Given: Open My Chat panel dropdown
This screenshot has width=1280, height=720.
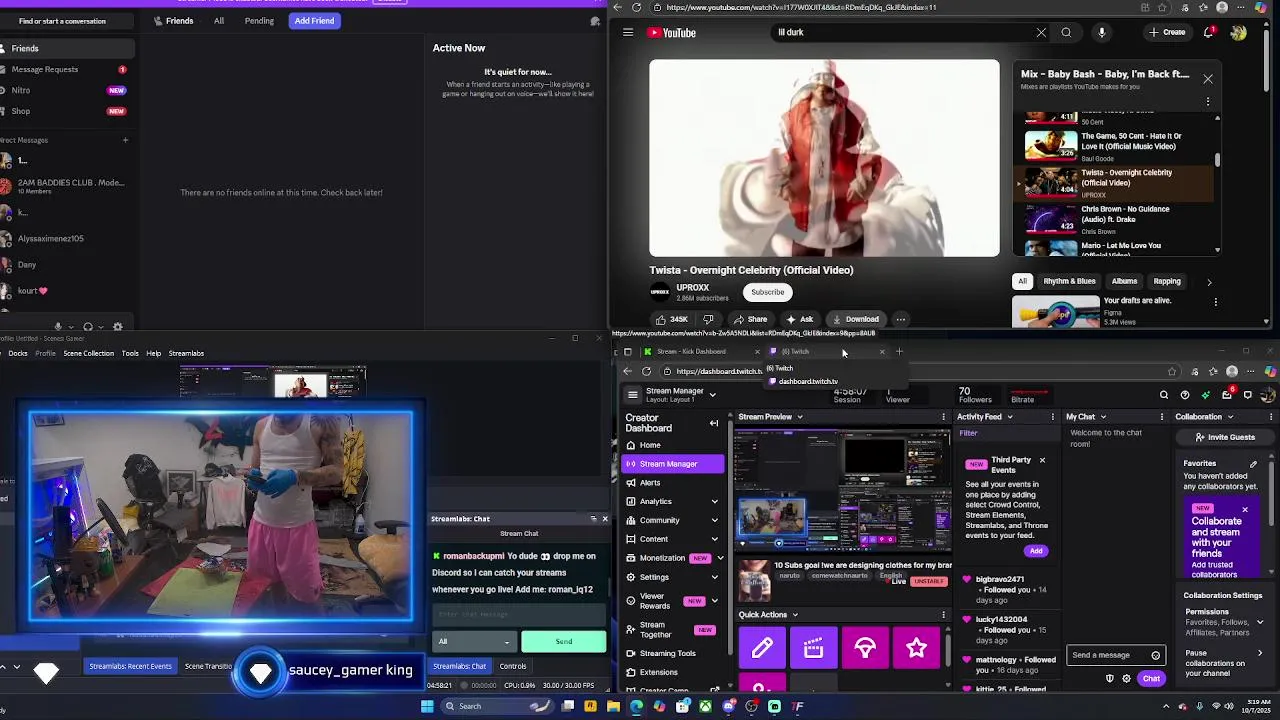Looking at the screenshot, I should (1102, 417).
